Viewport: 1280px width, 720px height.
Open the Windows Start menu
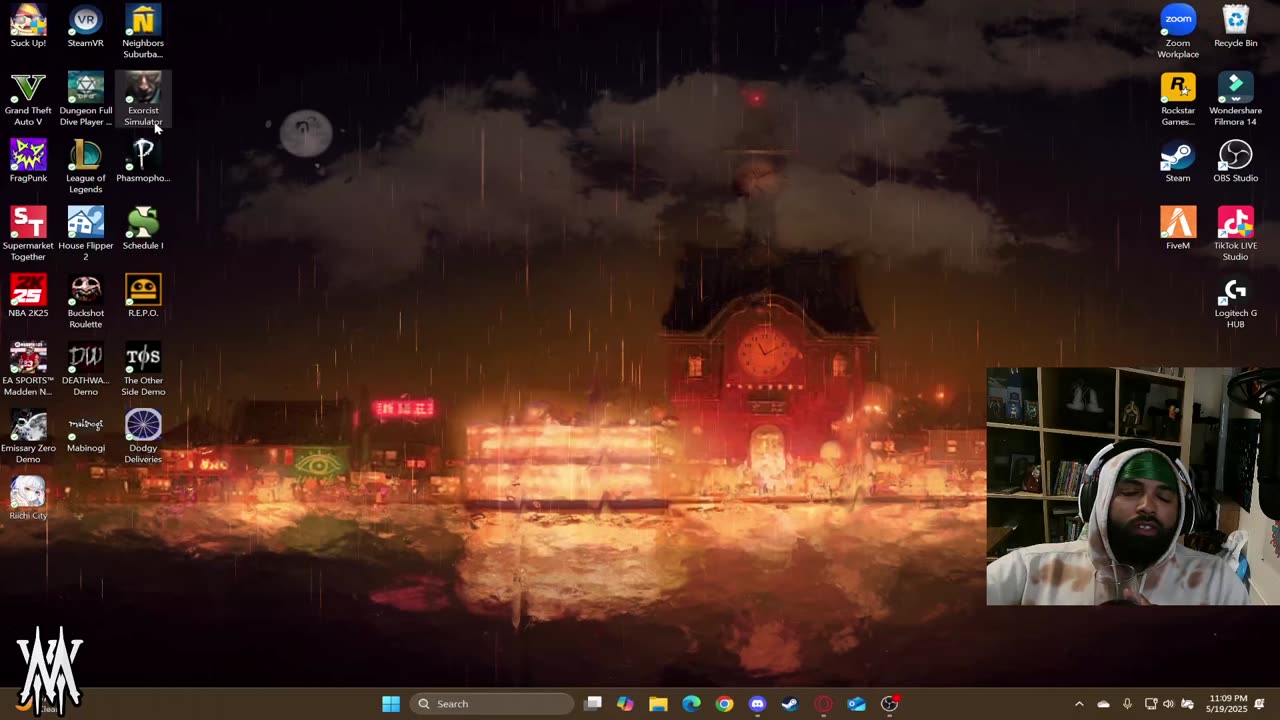[391, 704]
